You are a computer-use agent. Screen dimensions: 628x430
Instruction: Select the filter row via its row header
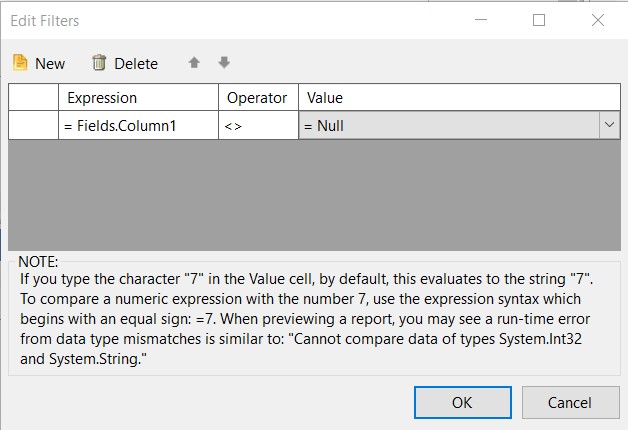tap(33, 126)
